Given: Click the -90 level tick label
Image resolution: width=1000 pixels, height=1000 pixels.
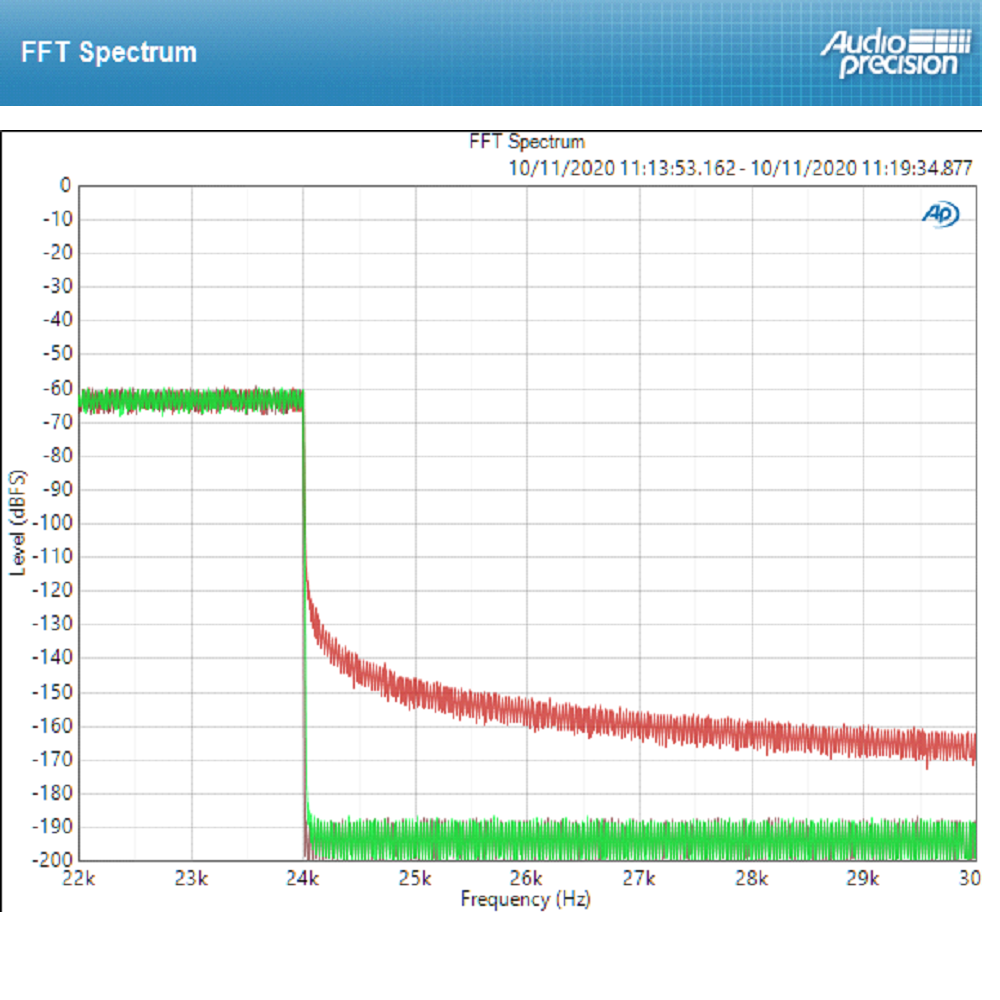Looking at the screenshot, I should click(x=57, y=489).
